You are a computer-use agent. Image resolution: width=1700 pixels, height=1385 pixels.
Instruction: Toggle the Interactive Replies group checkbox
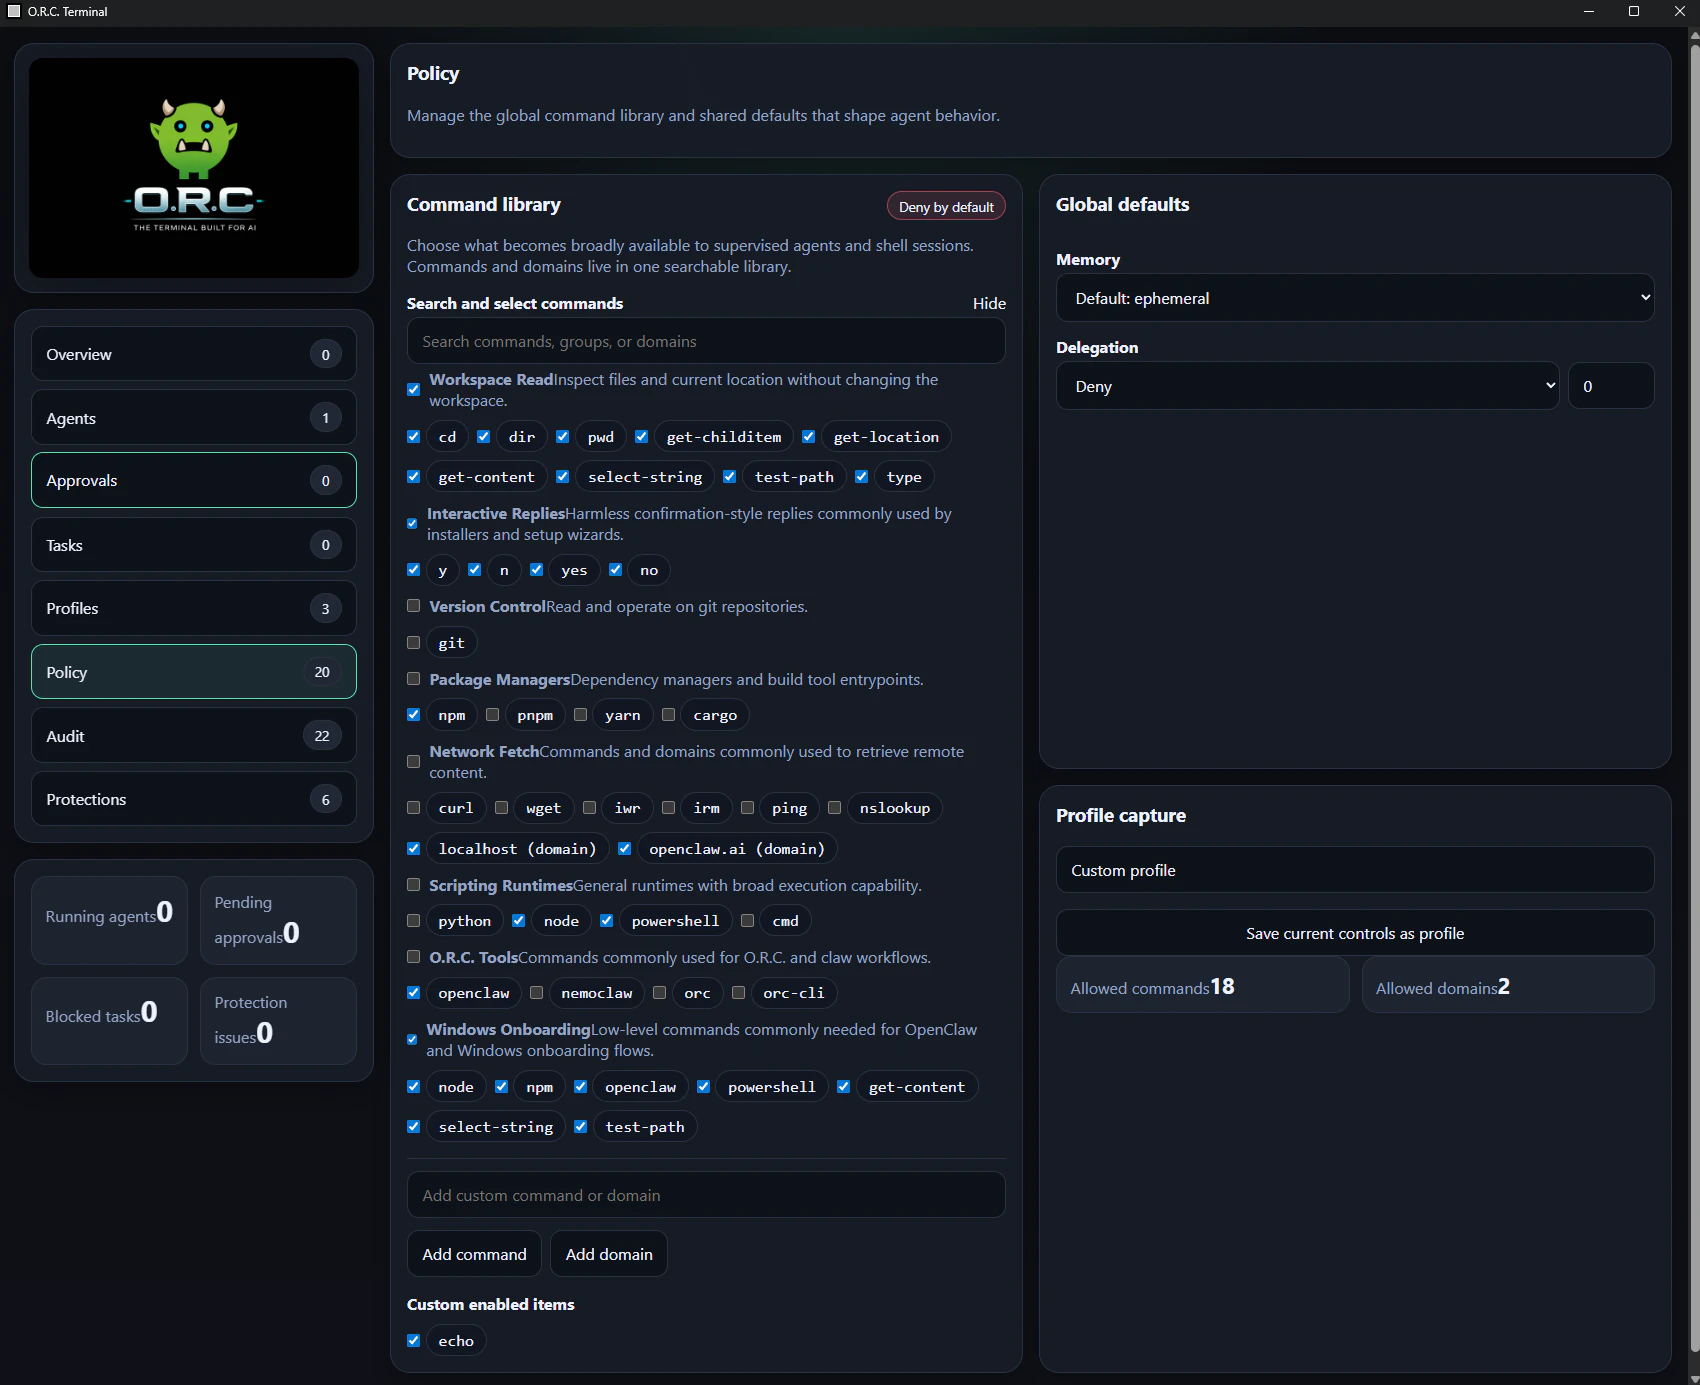(x=412, y=524)
